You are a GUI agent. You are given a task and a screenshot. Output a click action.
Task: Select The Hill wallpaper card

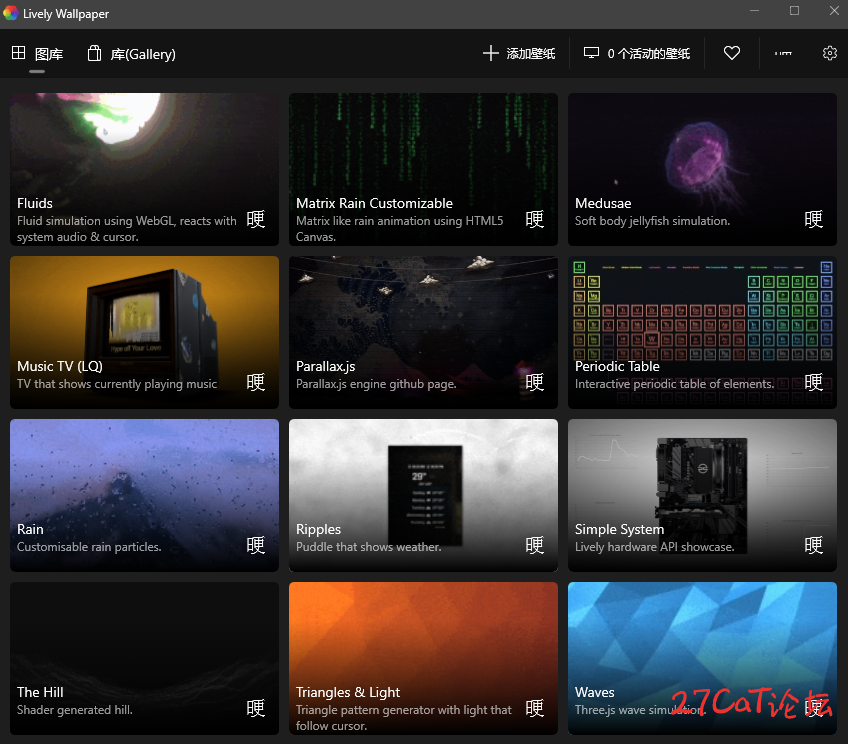[x=144, y=659]
